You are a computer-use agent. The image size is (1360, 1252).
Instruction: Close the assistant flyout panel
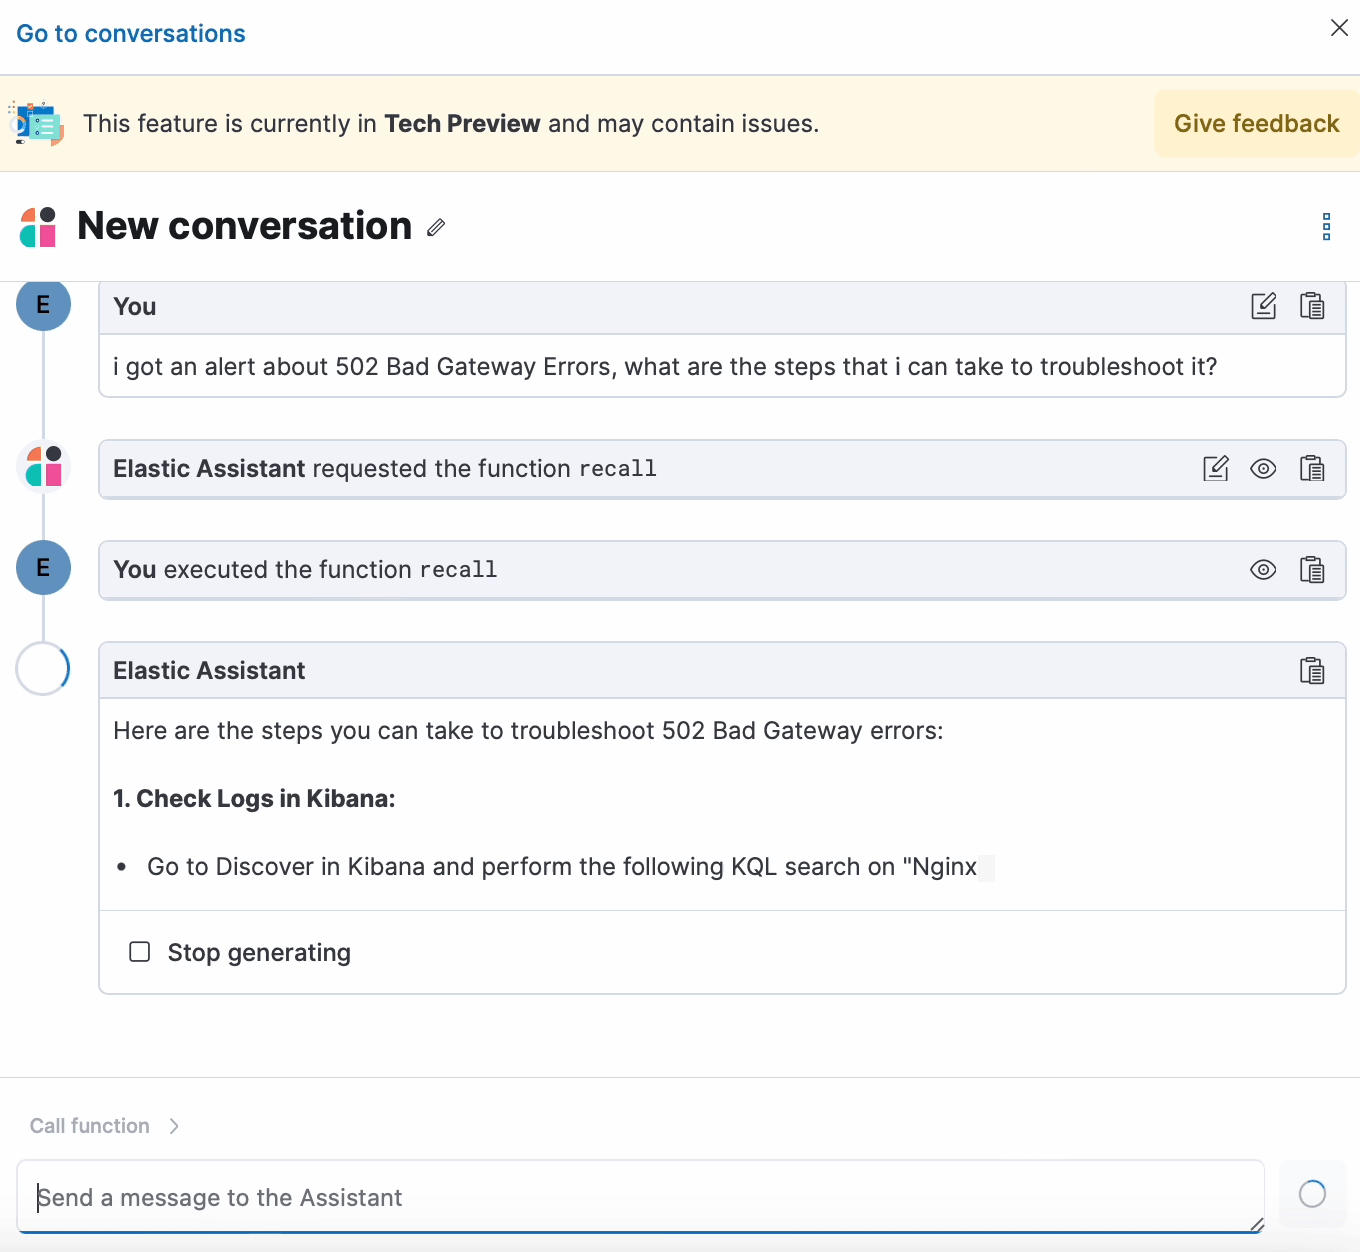(1339, 28)
